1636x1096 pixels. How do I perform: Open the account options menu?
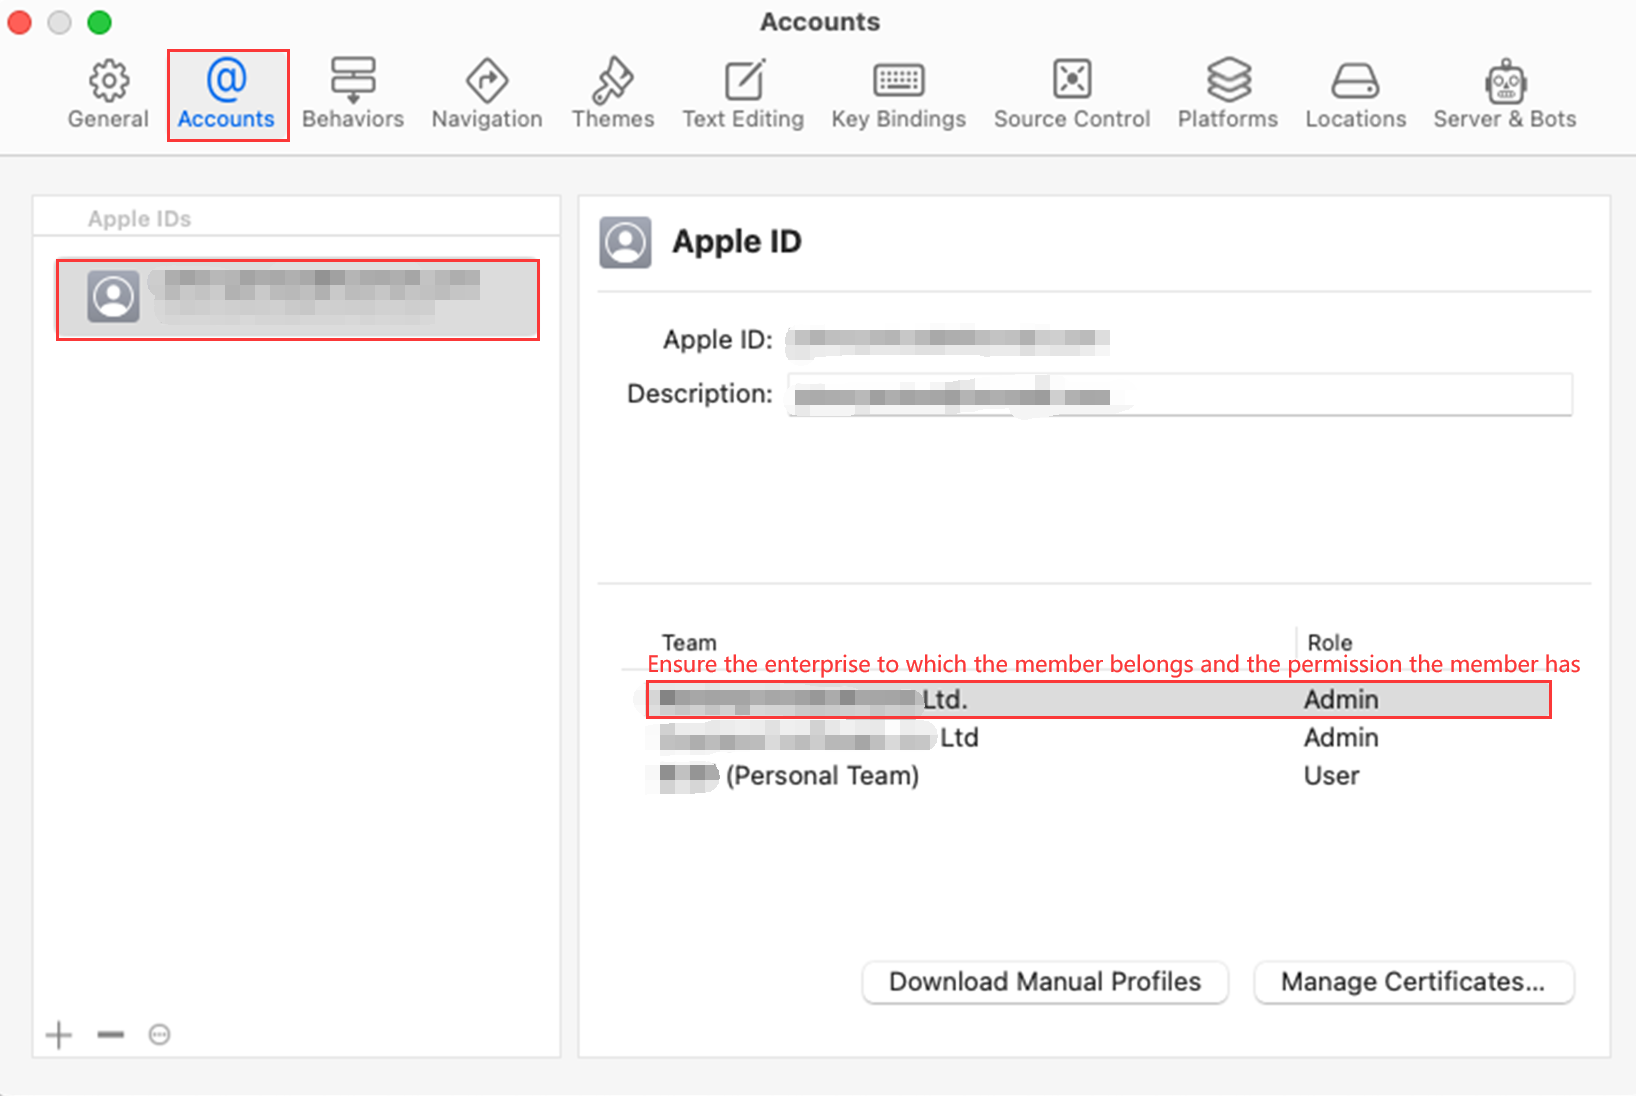pos(159,1034)
